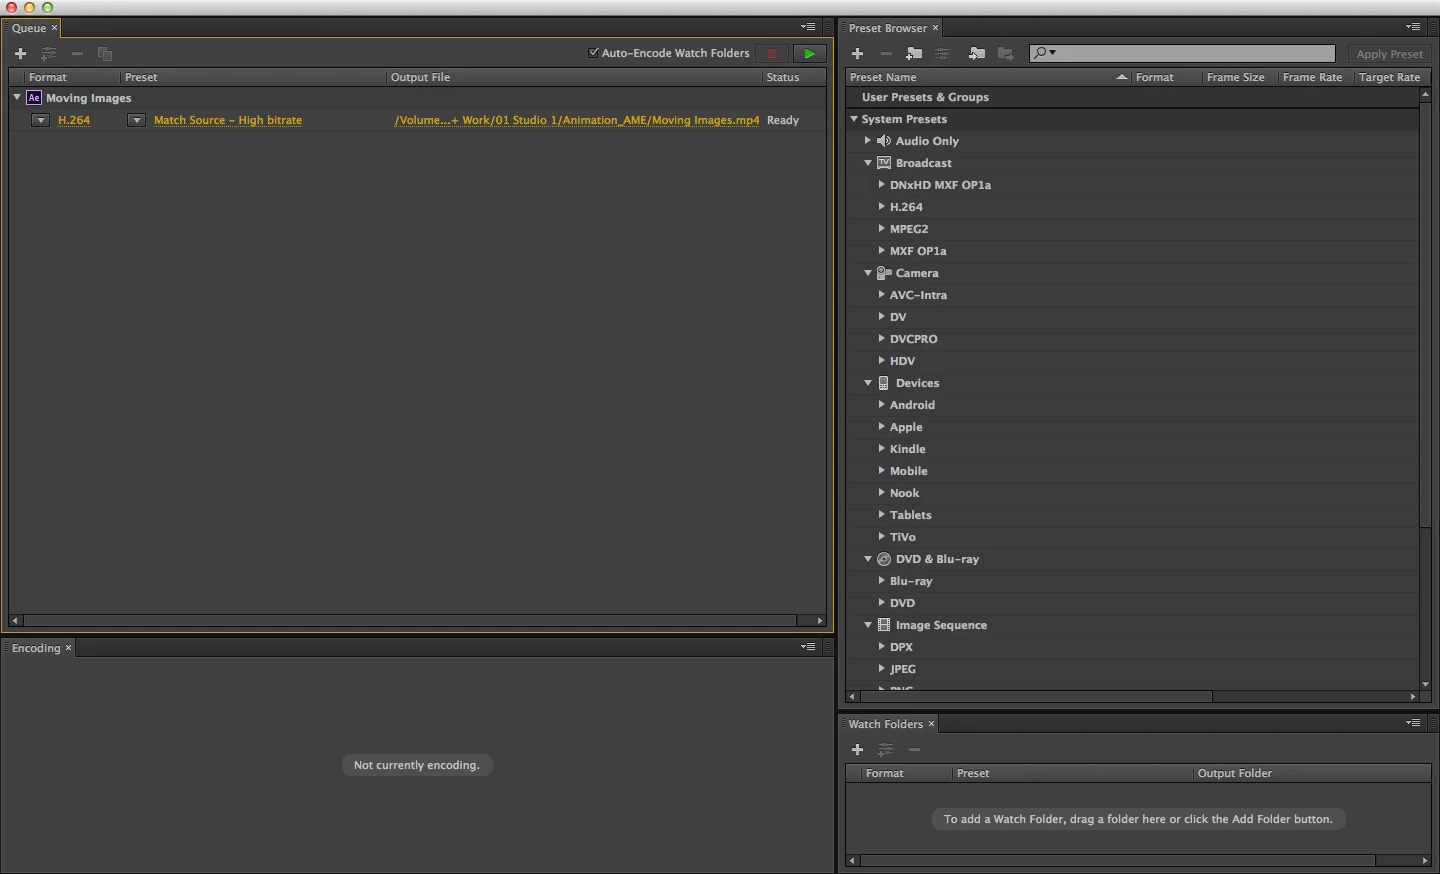Viewport: 1440px width, 874px height.
Task: Stop the queue with the red button
Action: 772,54
